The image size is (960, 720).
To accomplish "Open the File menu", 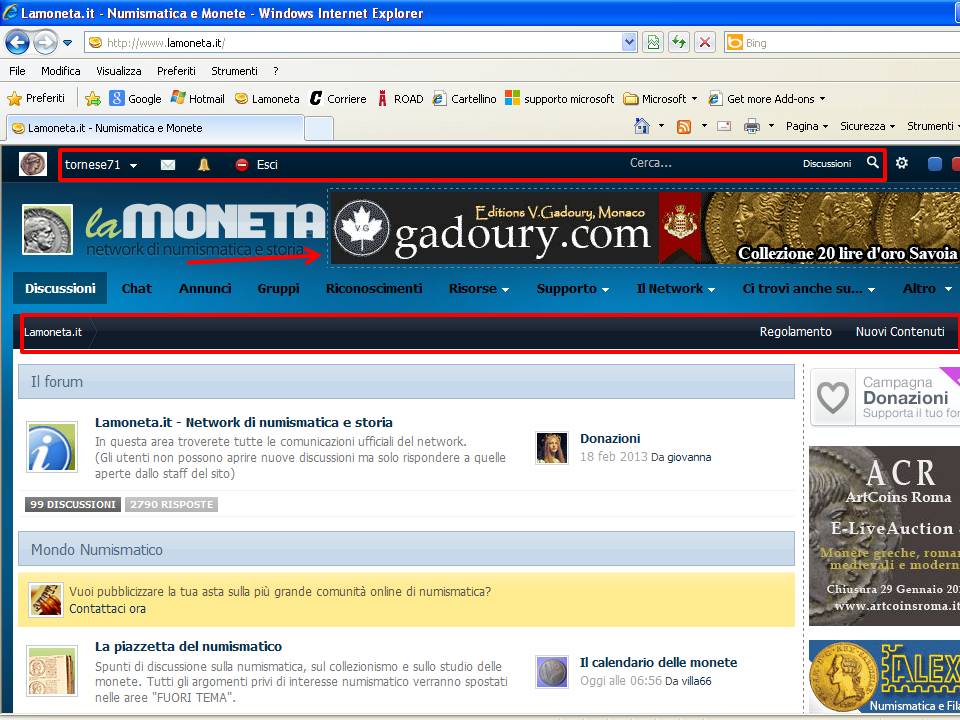I will 17,71.
